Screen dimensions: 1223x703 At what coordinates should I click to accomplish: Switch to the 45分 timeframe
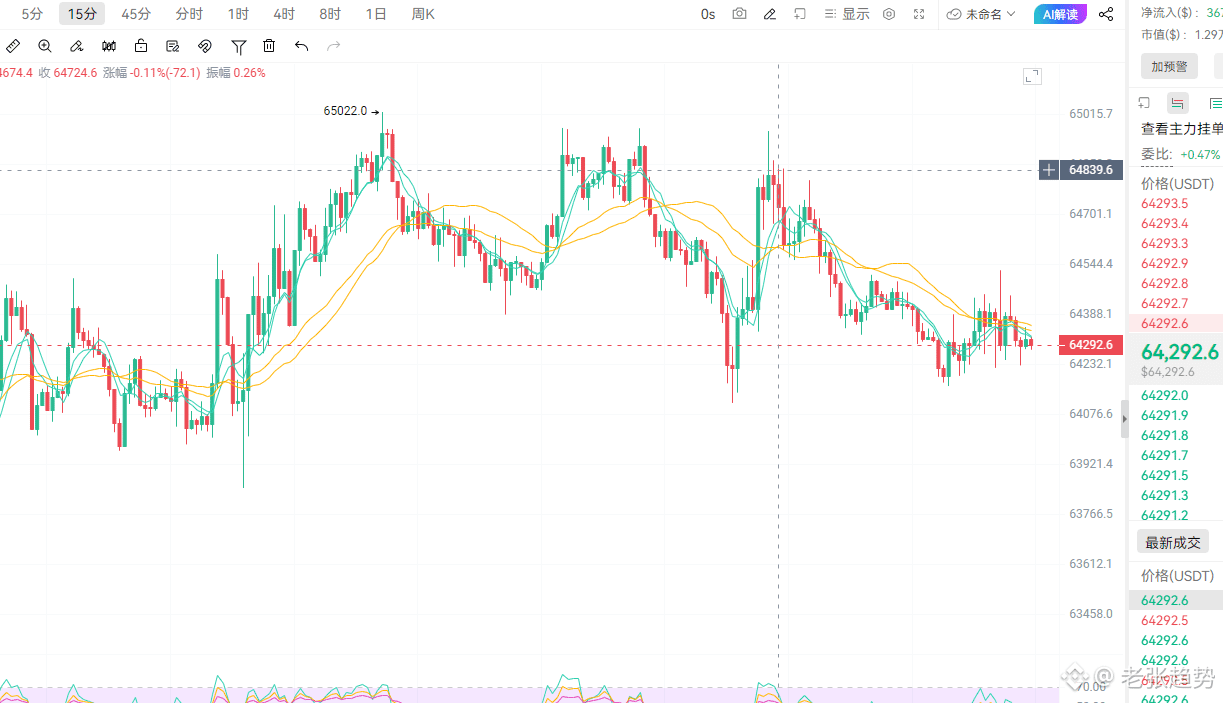(136, 14)
